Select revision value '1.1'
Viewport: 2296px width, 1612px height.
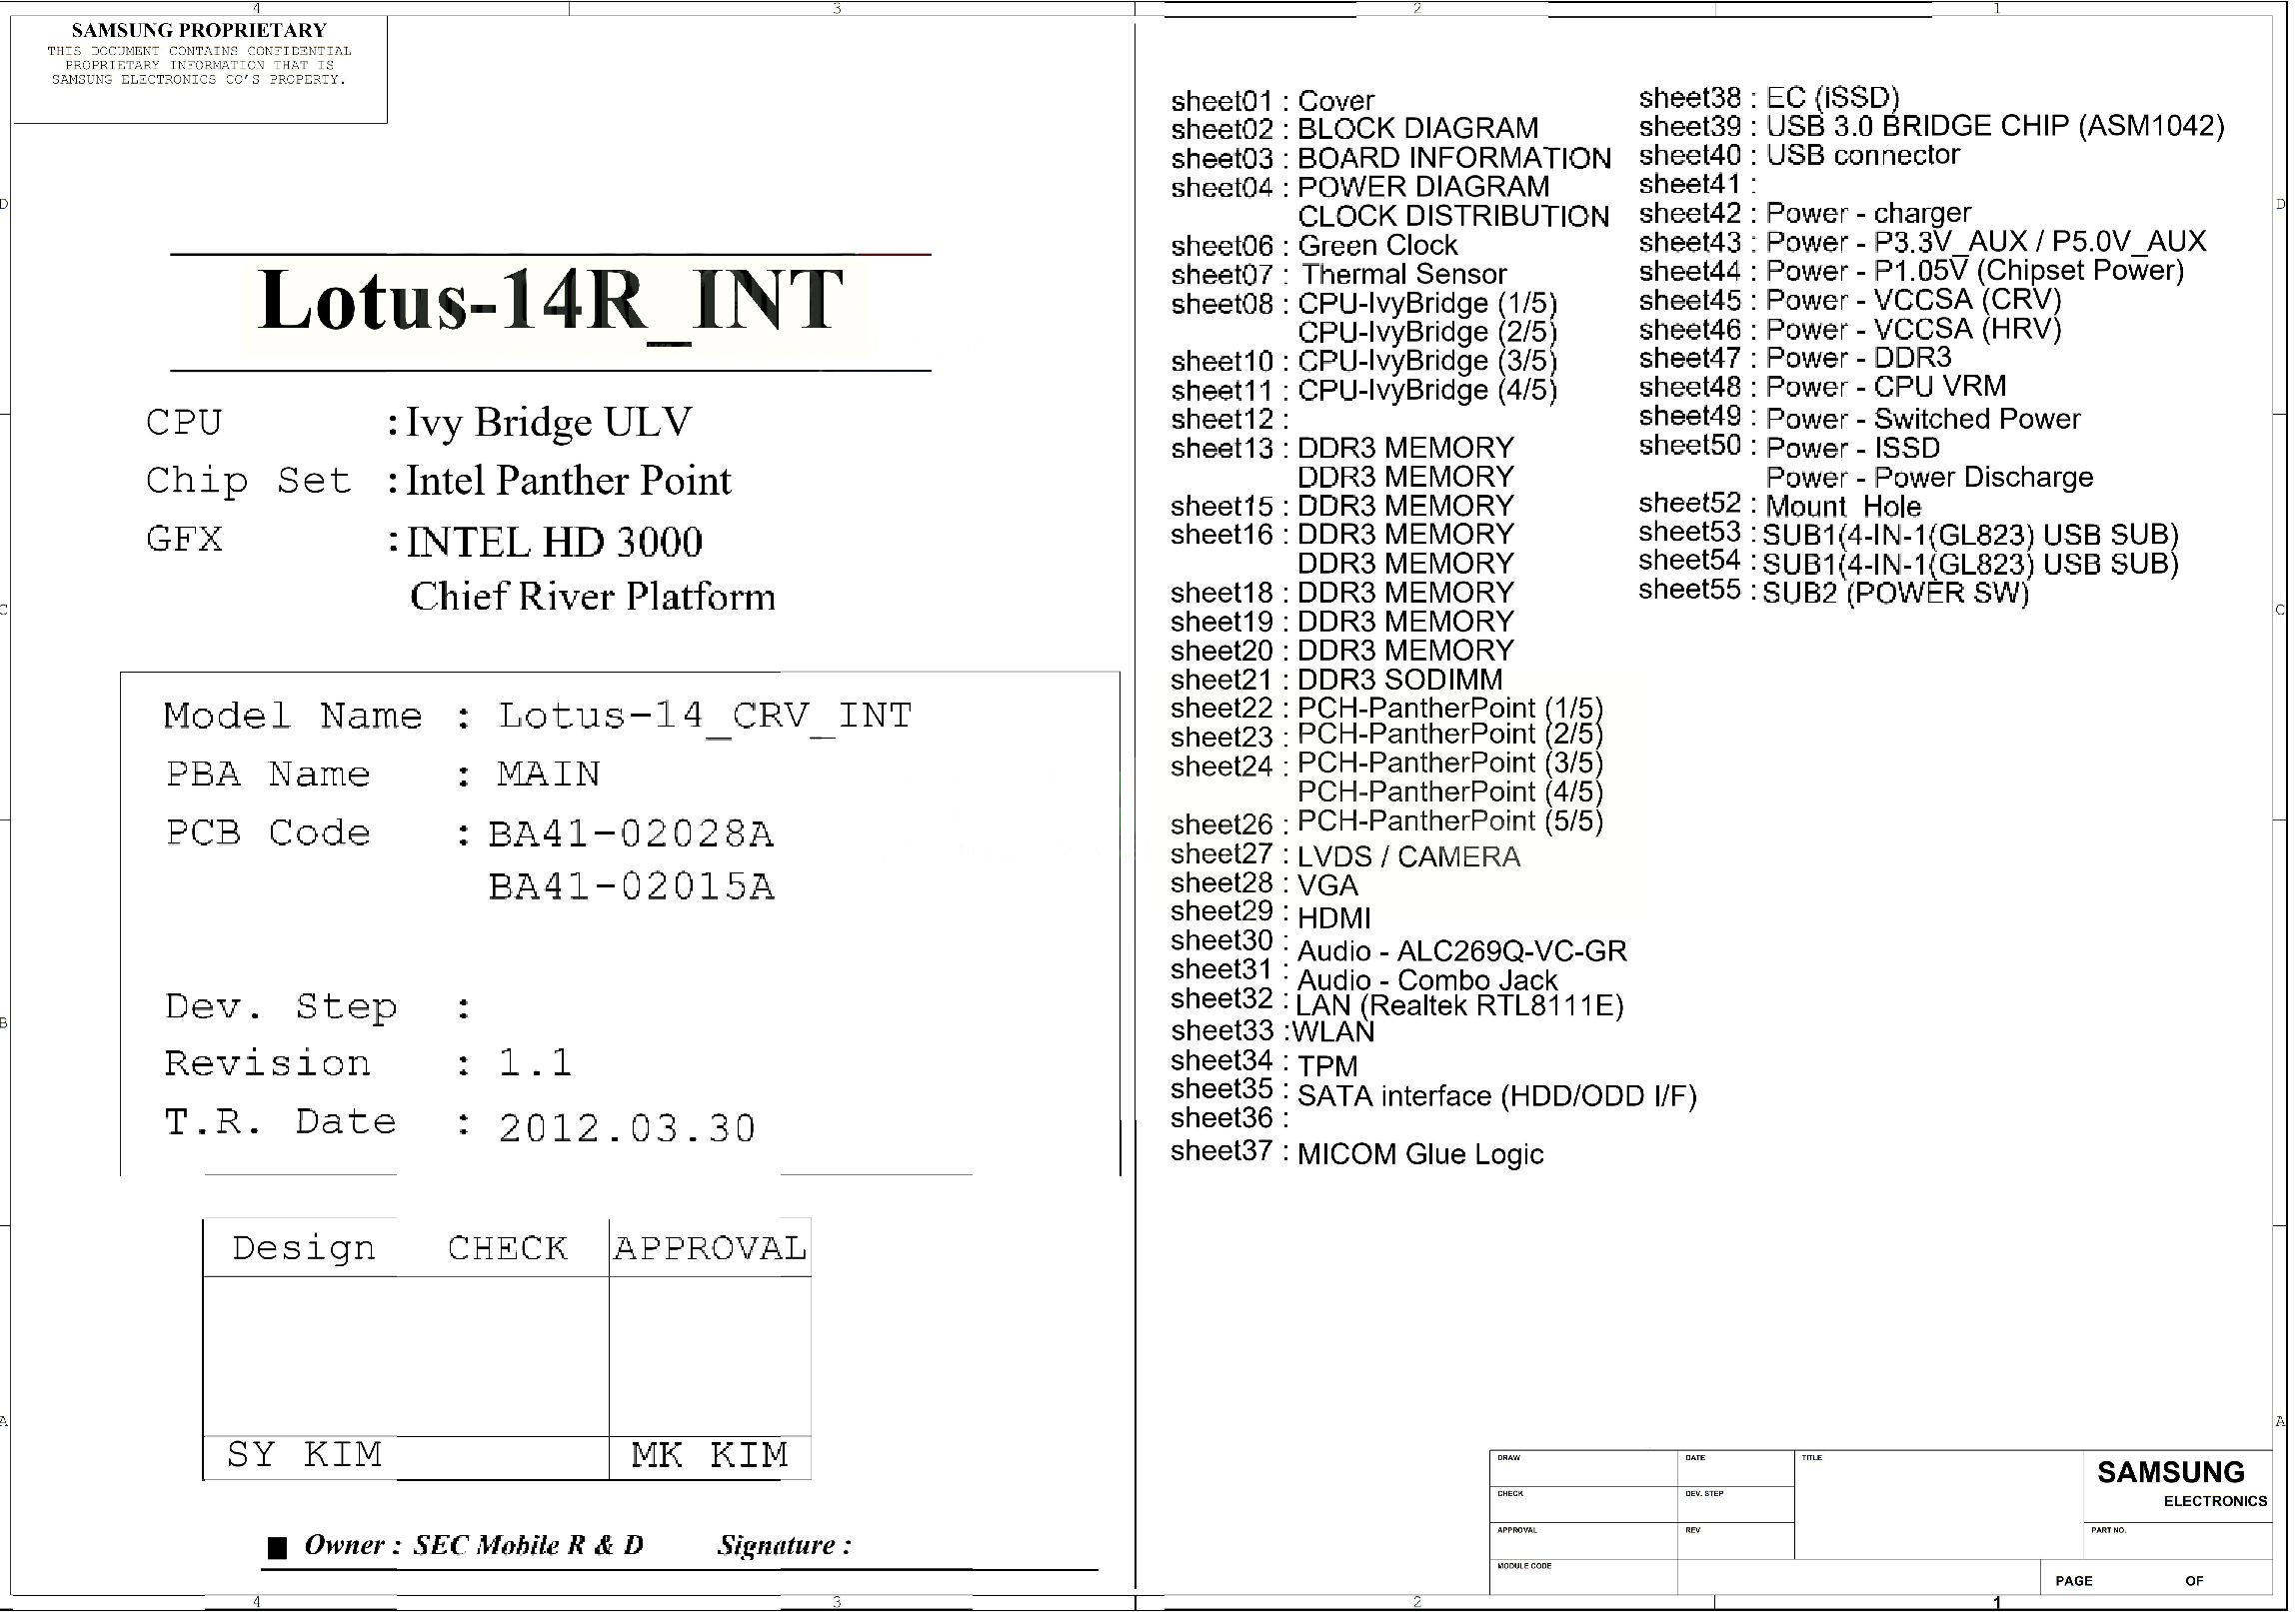pos(535,1063)
